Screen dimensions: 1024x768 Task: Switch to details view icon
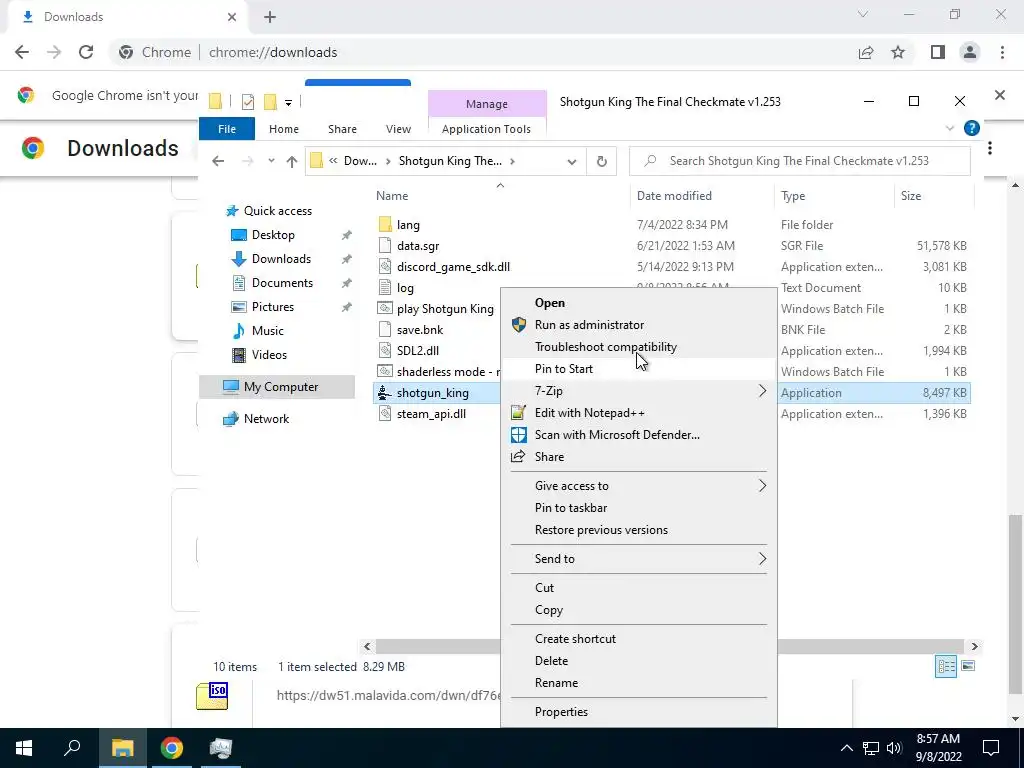(946, 666)
